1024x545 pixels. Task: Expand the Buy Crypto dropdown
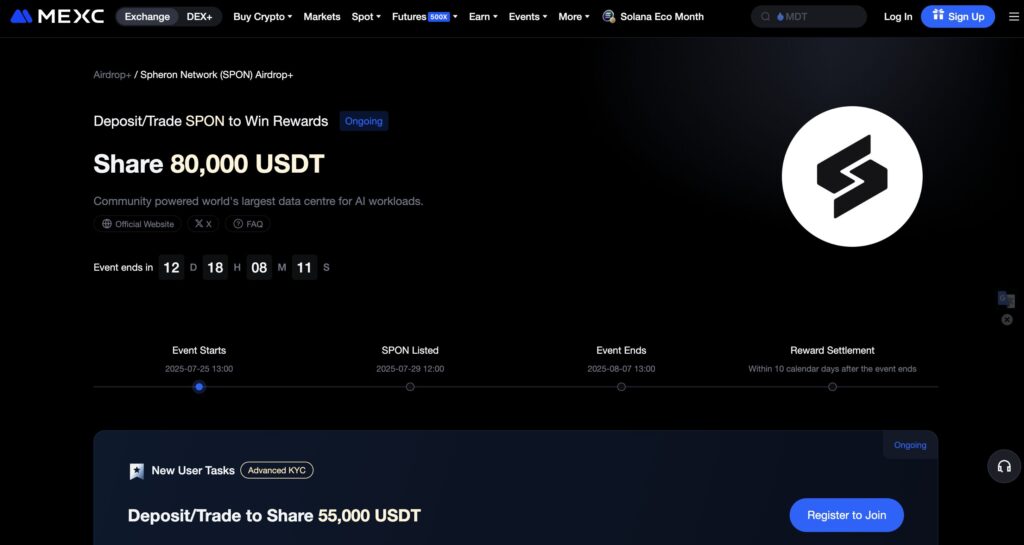coord(263,16)
